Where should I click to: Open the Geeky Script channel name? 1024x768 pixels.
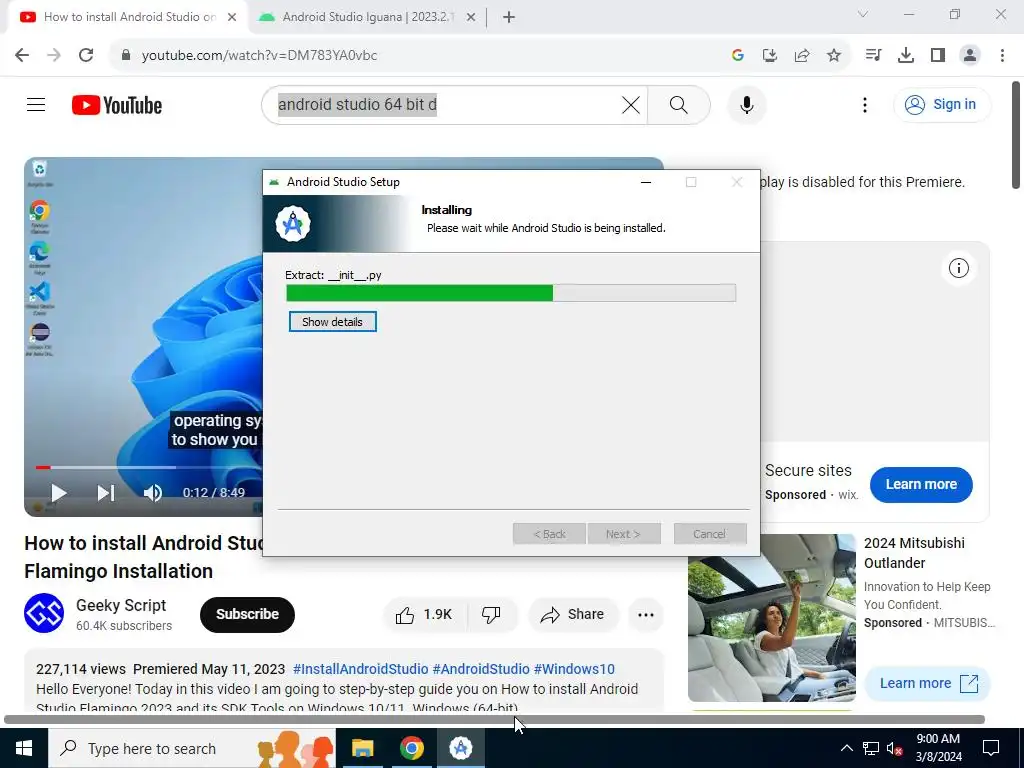121,605
